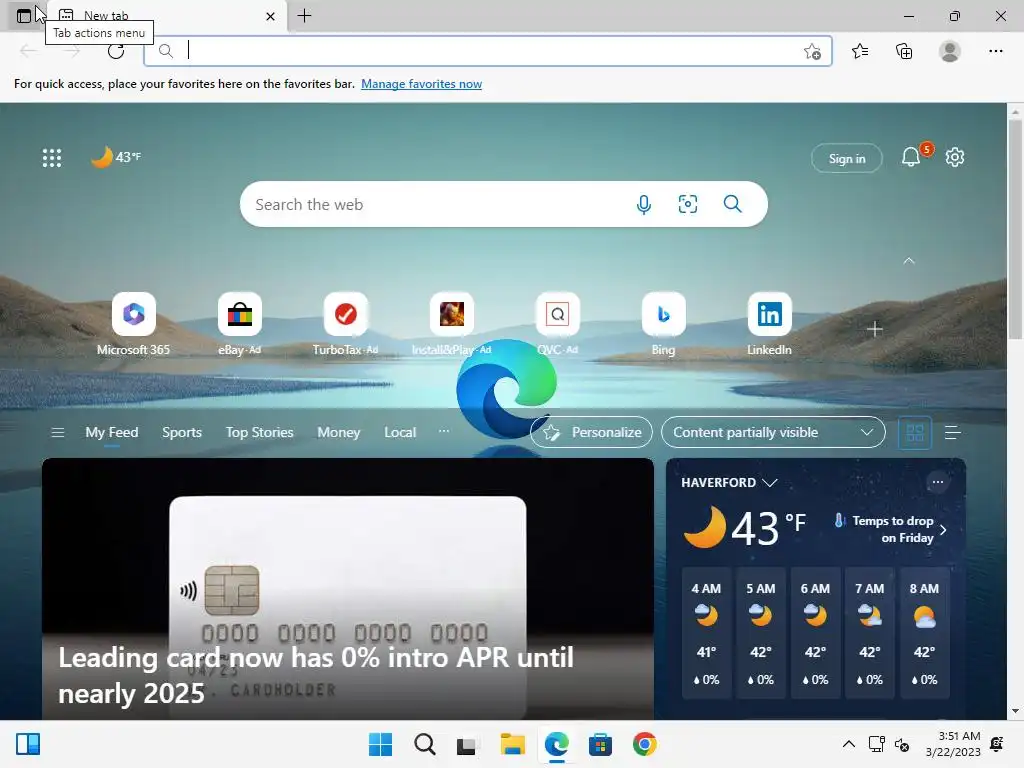Select the My Feed tab
Viewport: 1024px width, 768px height.
click(x=112, y=432)
